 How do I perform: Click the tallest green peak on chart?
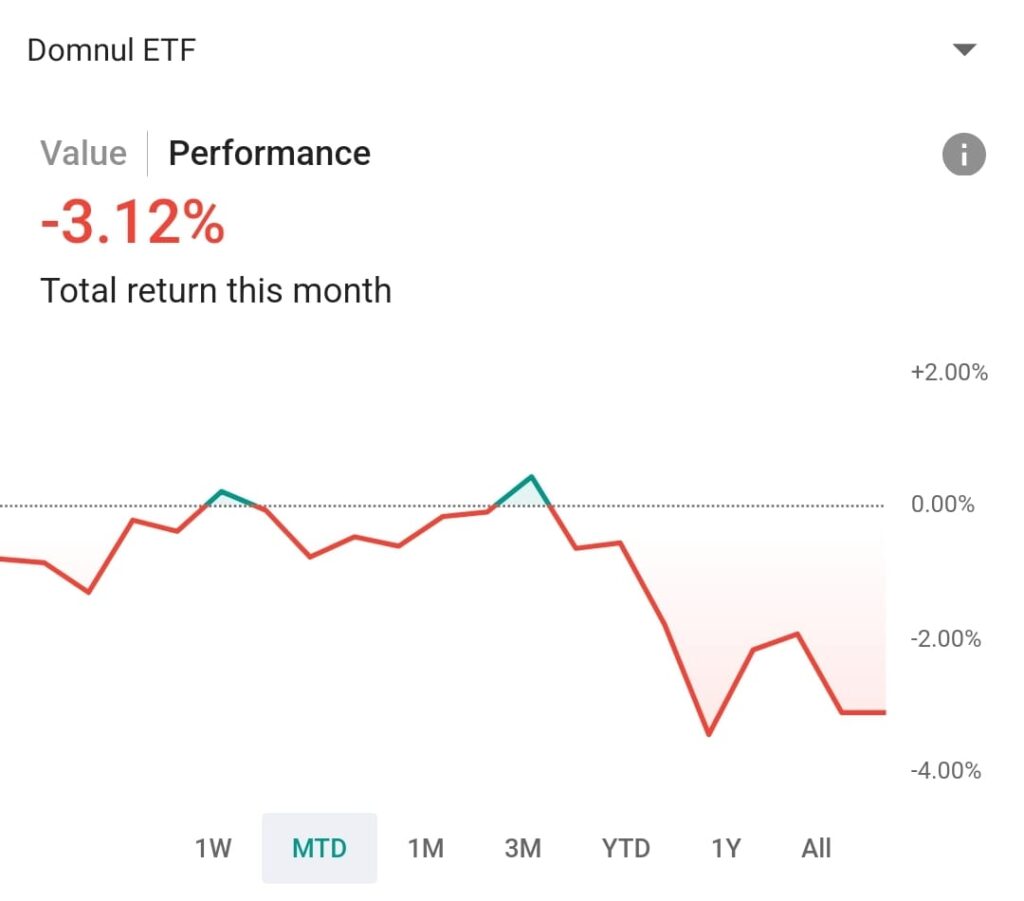tap(531, 476)
